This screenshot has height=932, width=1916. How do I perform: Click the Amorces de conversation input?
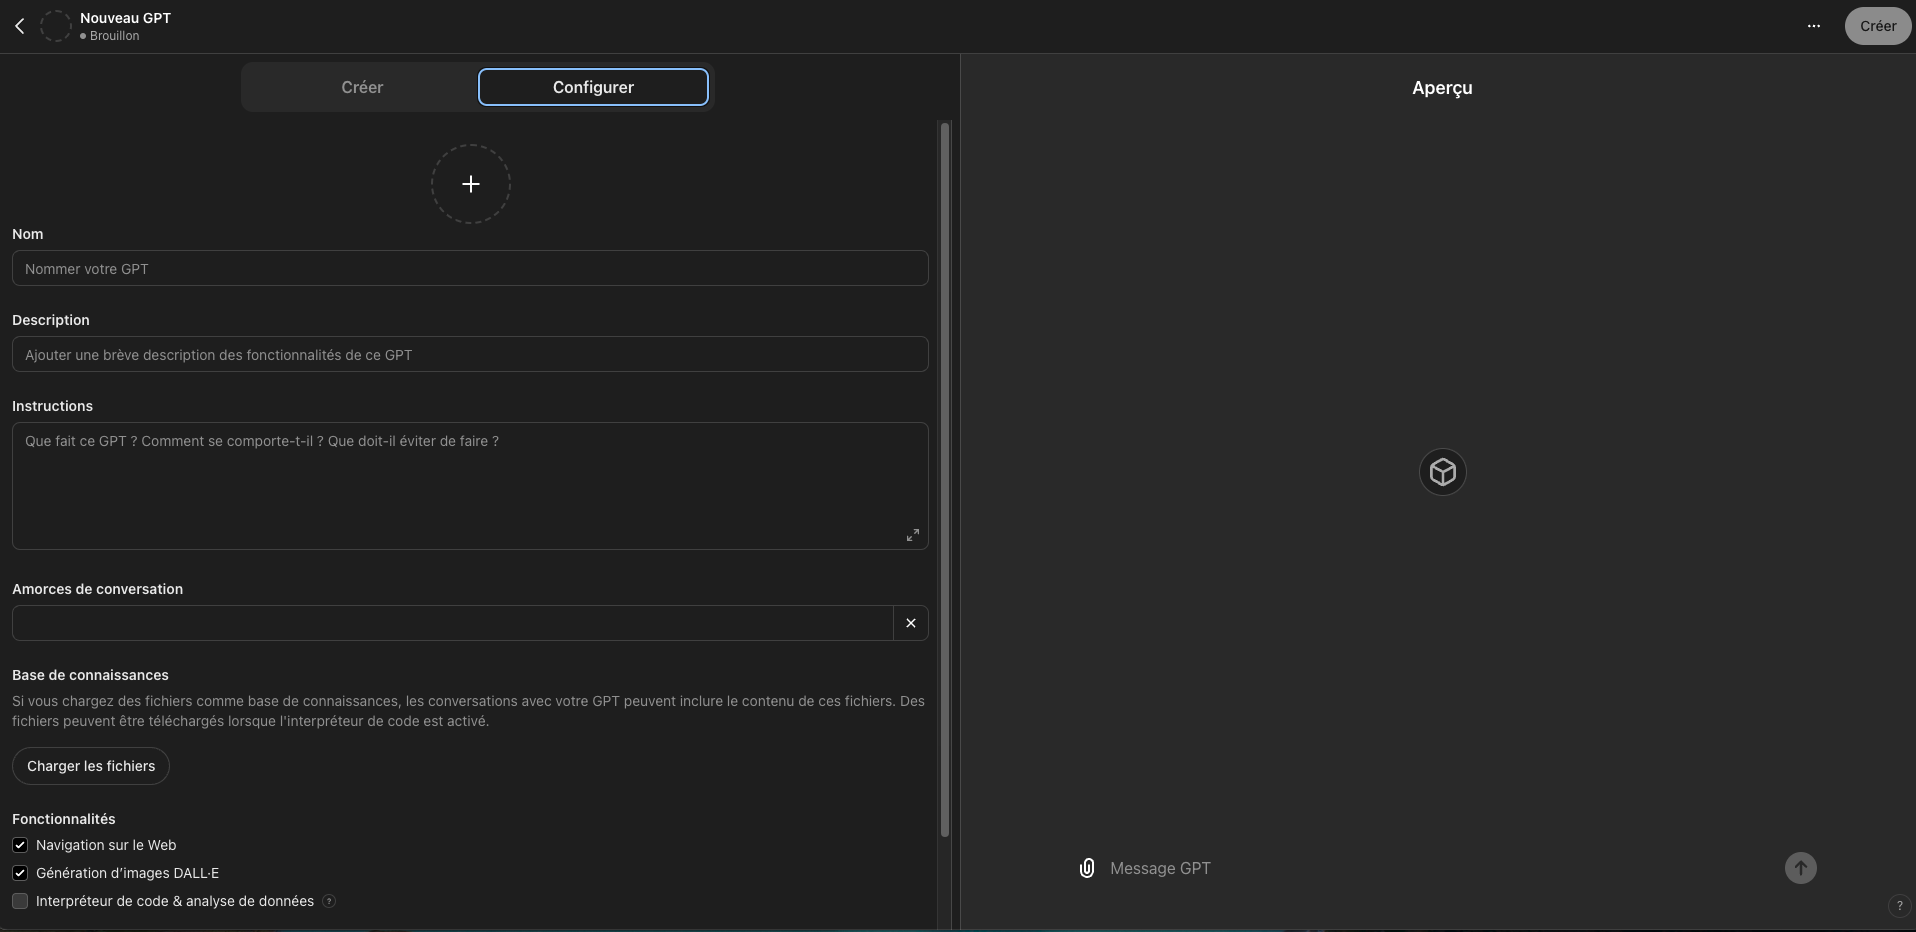coord(452,623)
